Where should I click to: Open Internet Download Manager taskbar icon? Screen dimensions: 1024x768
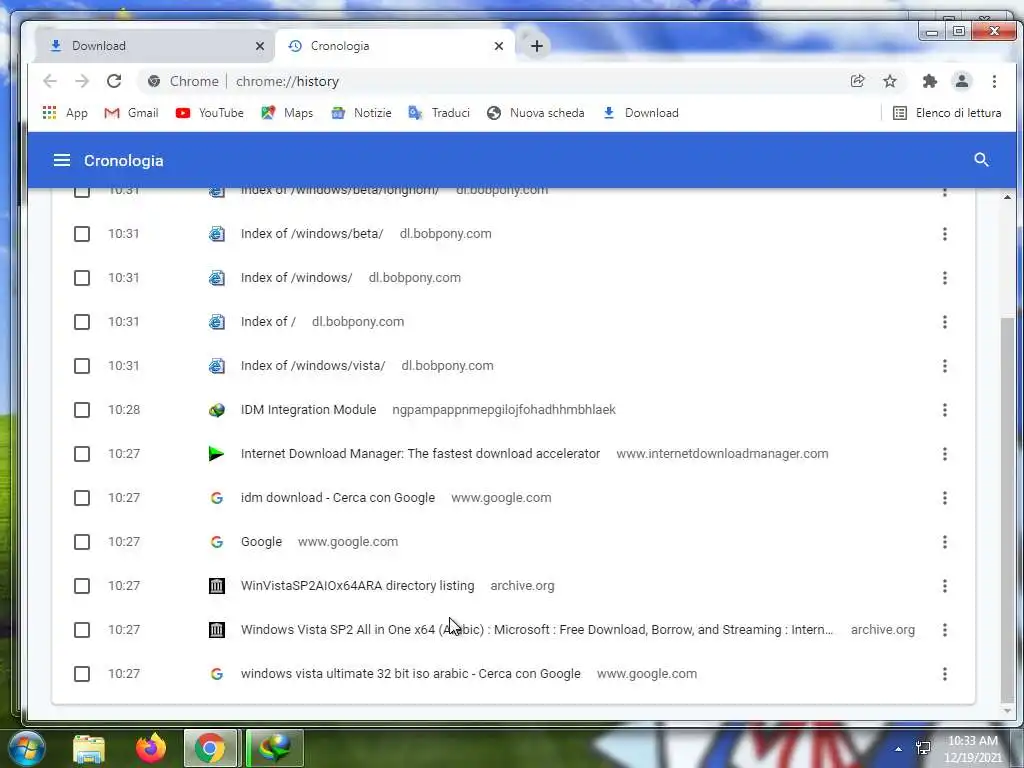coord(274,748)
